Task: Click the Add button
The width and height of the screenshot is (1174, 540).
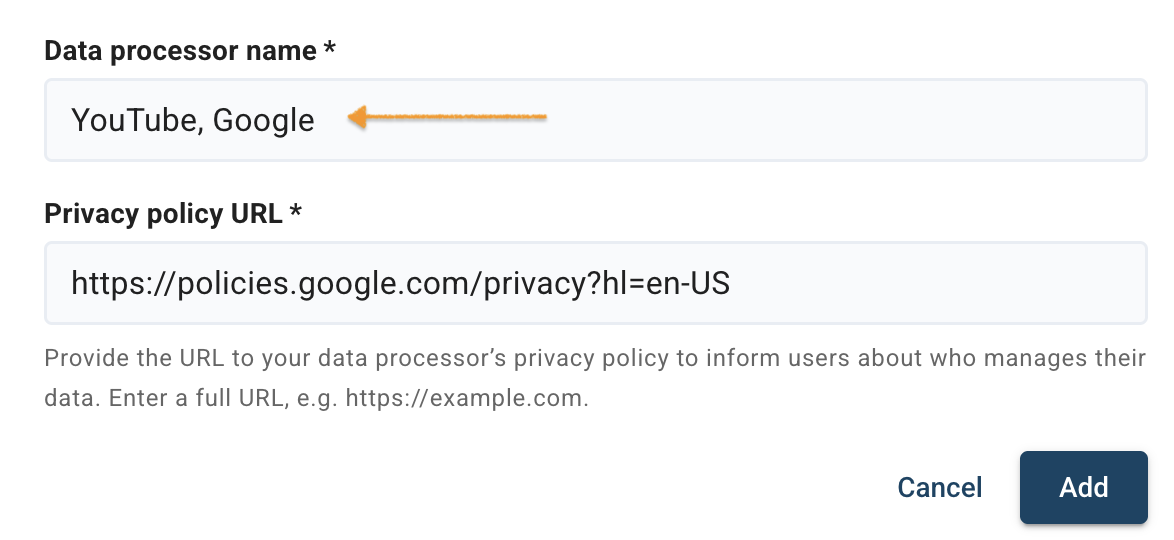Action: [x=1083, y=487]
